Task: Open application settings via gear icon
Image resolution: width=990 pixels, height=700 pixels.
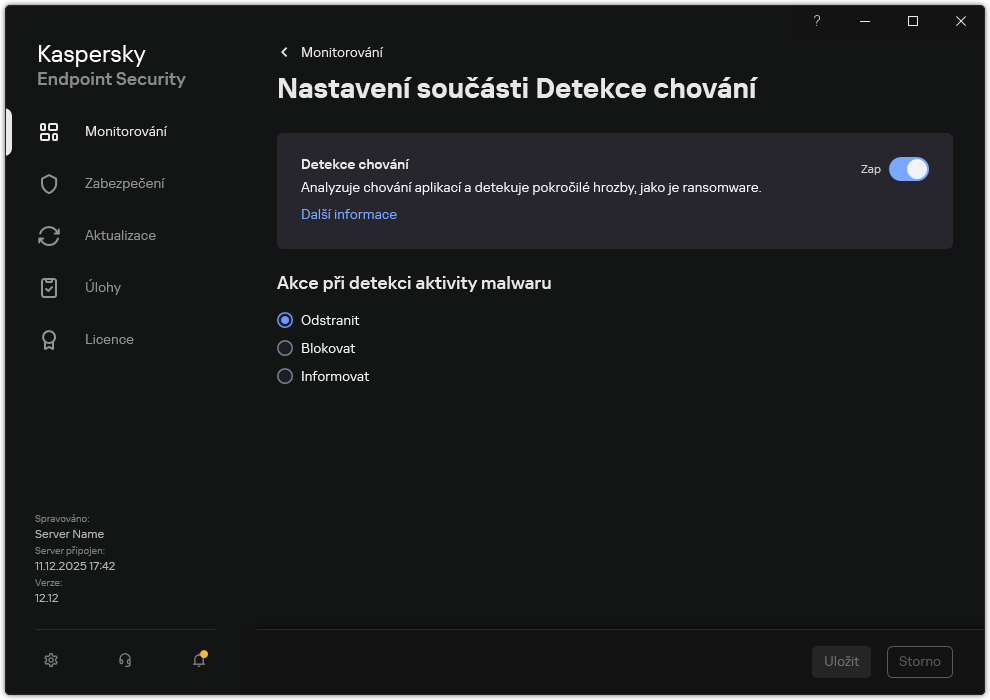Action: click(50, 660)
